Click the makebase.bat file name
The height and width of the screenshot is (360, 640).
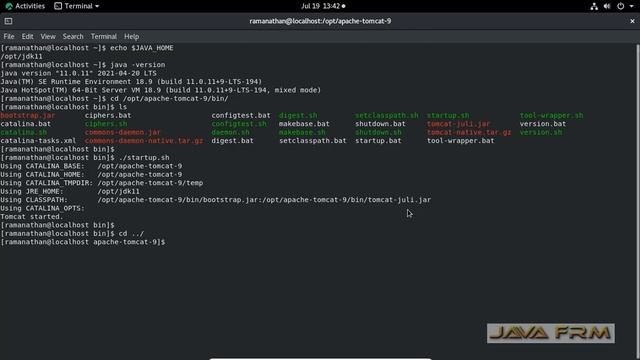(x=304, y=124)
